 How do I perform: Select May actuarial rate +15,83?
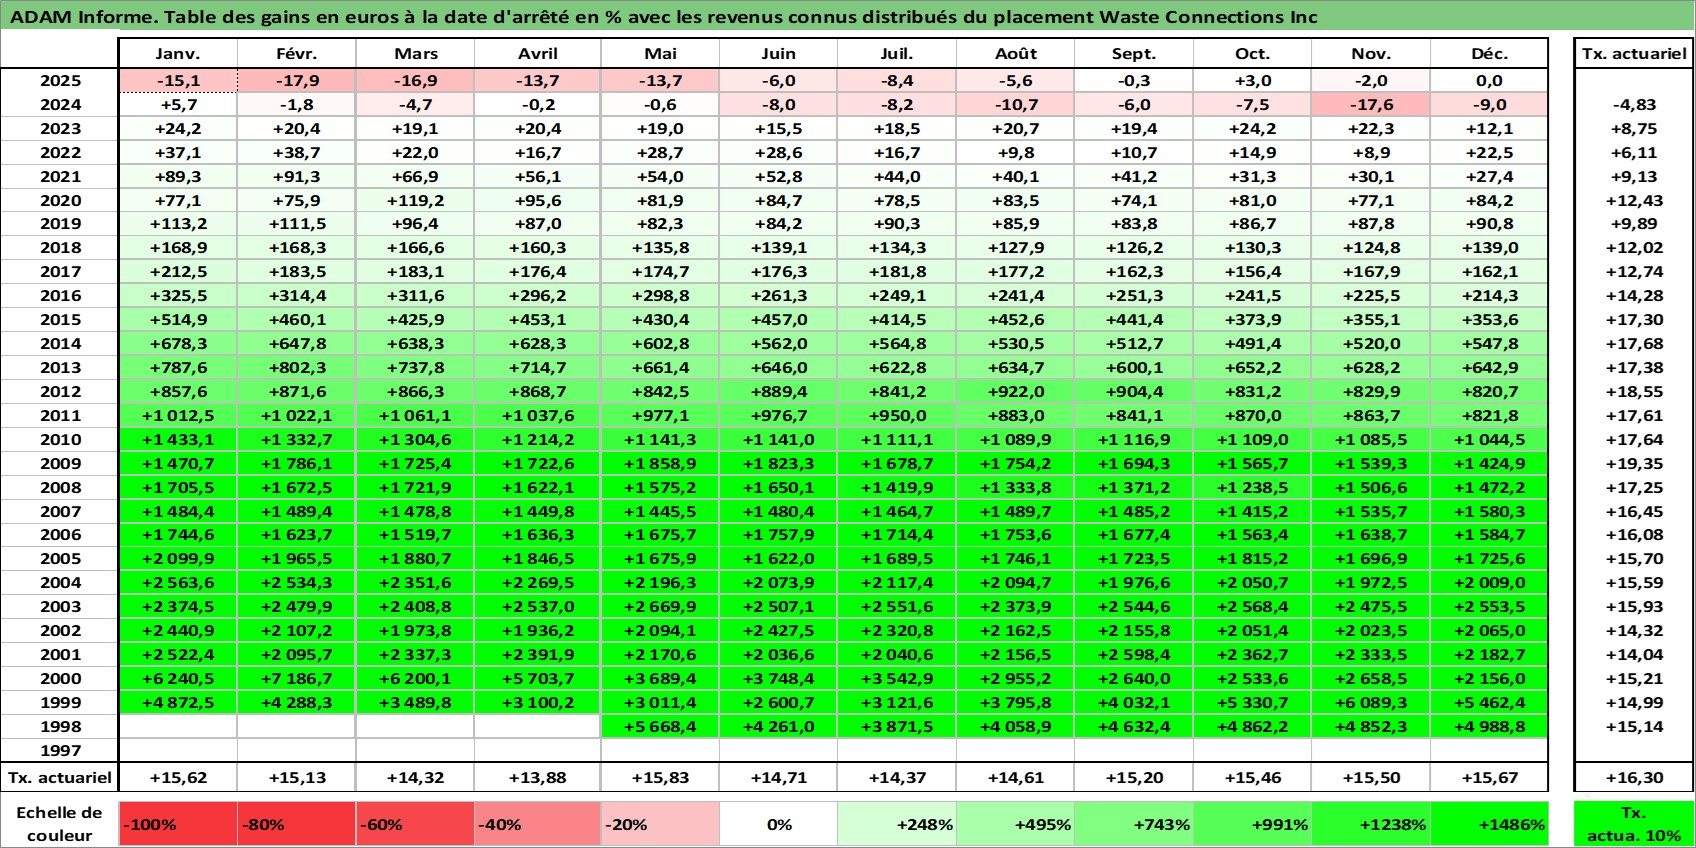click(x=660, y=777)
